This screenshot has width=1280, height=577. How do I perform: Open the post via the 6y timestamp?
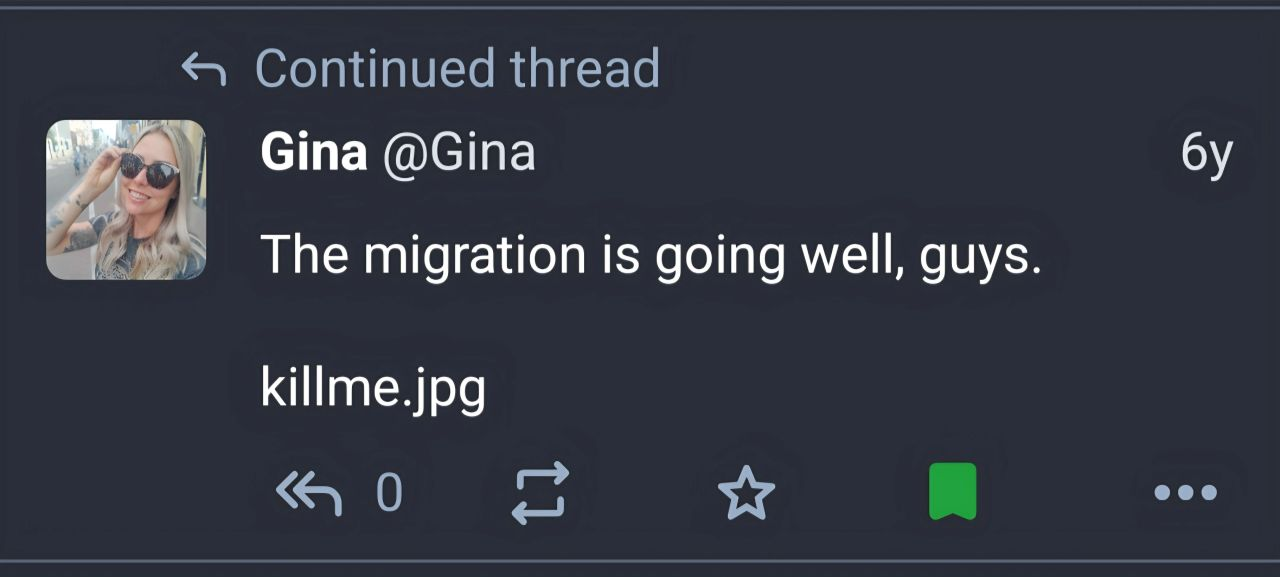[x=1206, y=153]
